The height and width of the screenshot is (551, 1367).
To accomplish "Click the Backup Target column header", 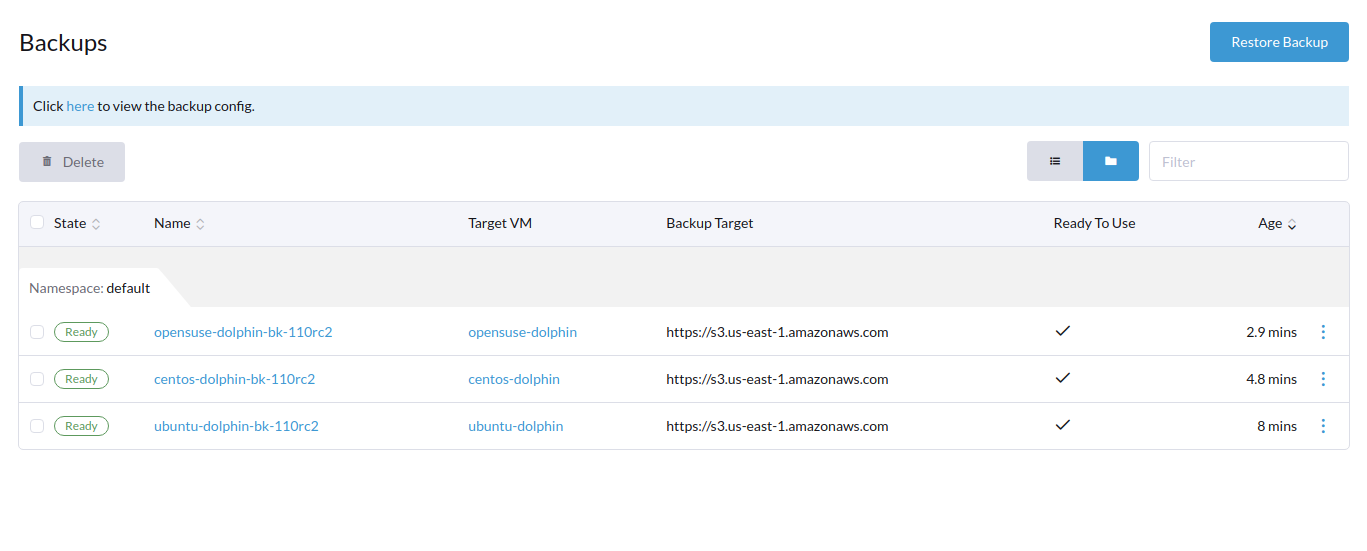I will [710, 223].
